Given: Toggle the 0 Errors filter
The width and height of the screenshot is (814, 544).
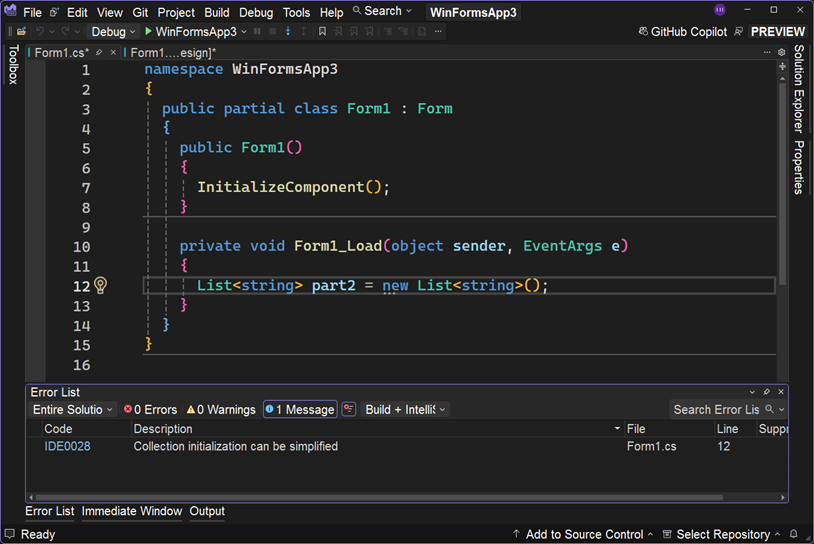Looking at the screenshot, I should pyautogui.click(x=151, y=410).
